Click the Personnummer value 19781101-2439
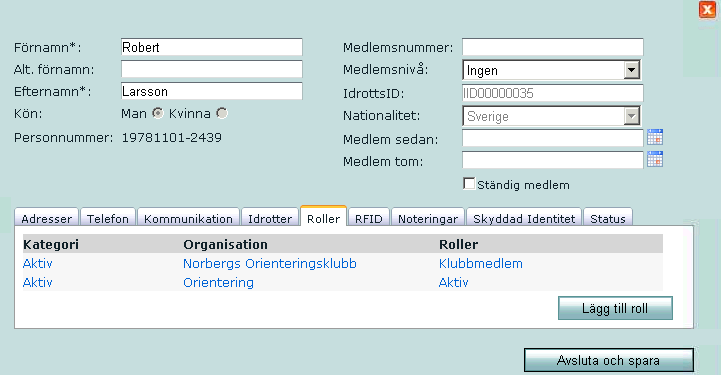This screenshot has width=721, height=375. pyautogui.click(x=172, y=137)
